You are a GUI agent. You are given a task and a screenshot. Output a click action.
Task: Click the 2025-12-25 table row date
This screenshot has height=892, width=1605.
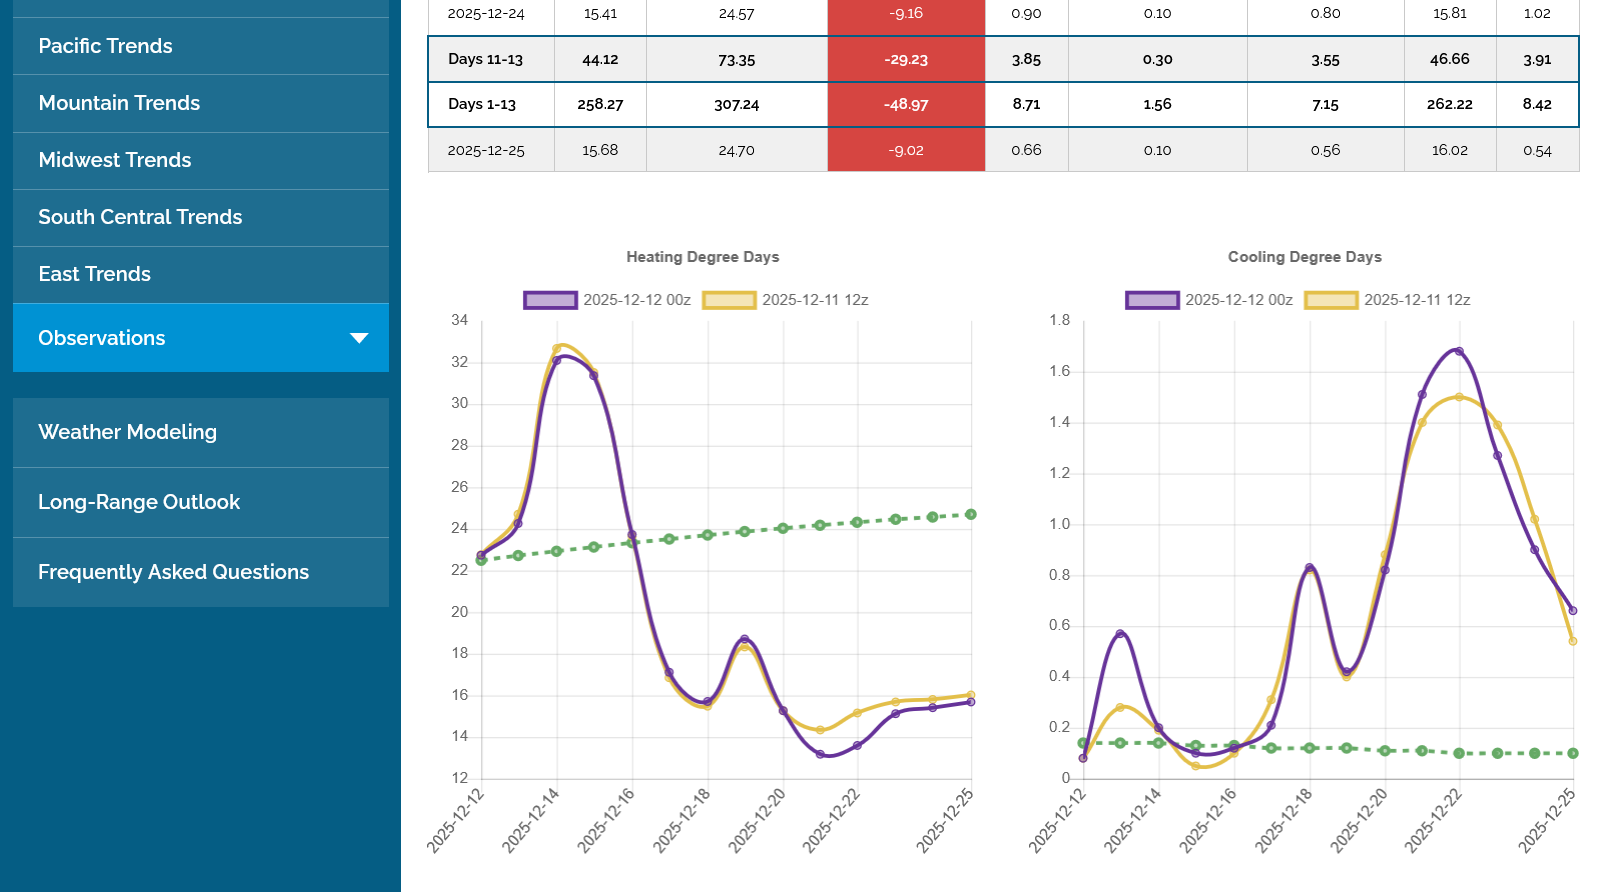(486, 150)
